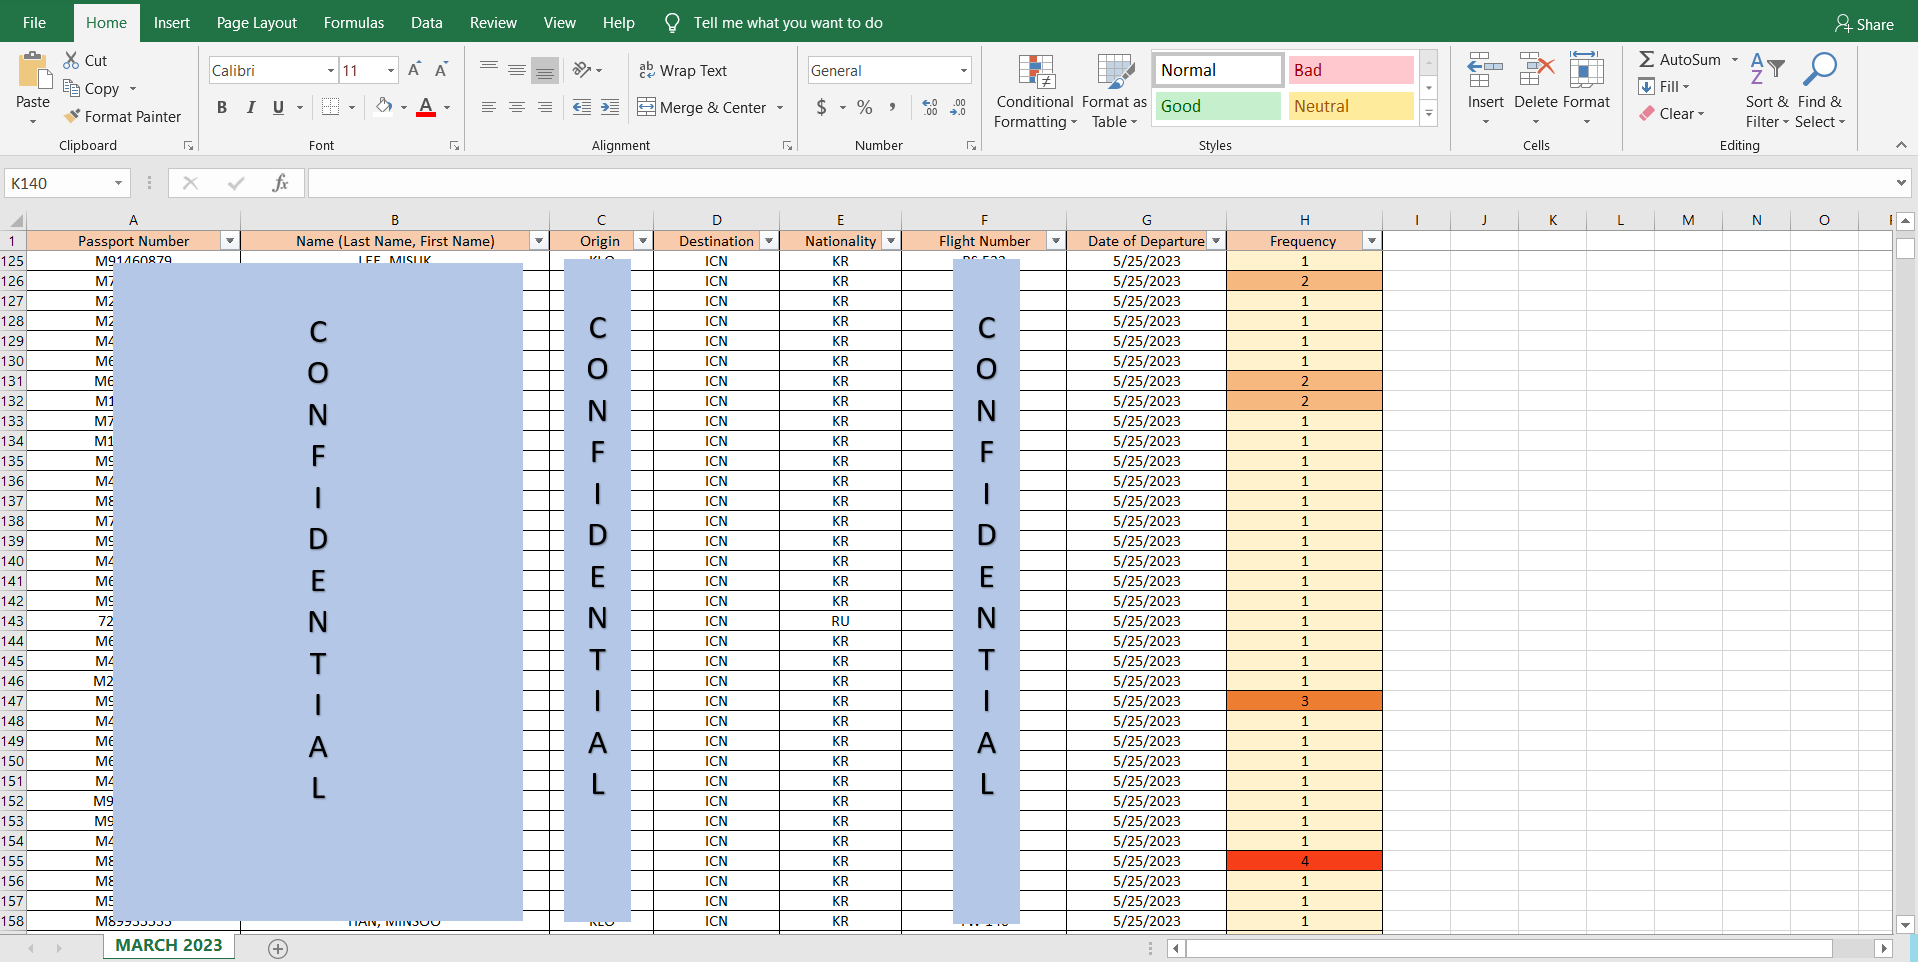Align text to the right
The width and height of the screenshot is (1918, 962).
tap(544, 107)
